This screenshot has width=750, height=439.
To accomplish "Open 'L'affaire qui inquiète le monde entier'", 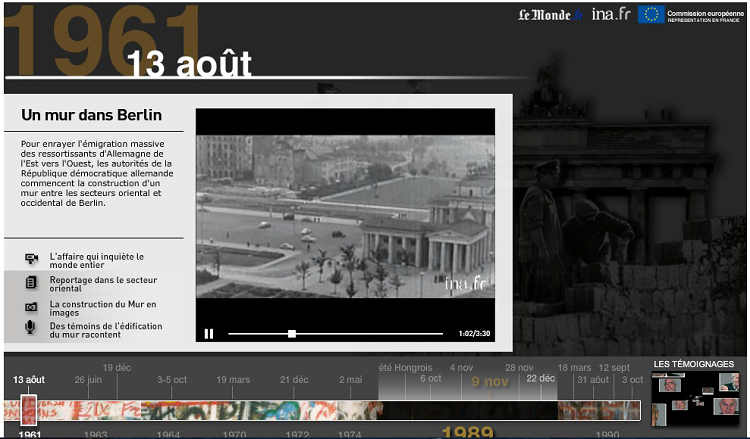I will point(97,260).
